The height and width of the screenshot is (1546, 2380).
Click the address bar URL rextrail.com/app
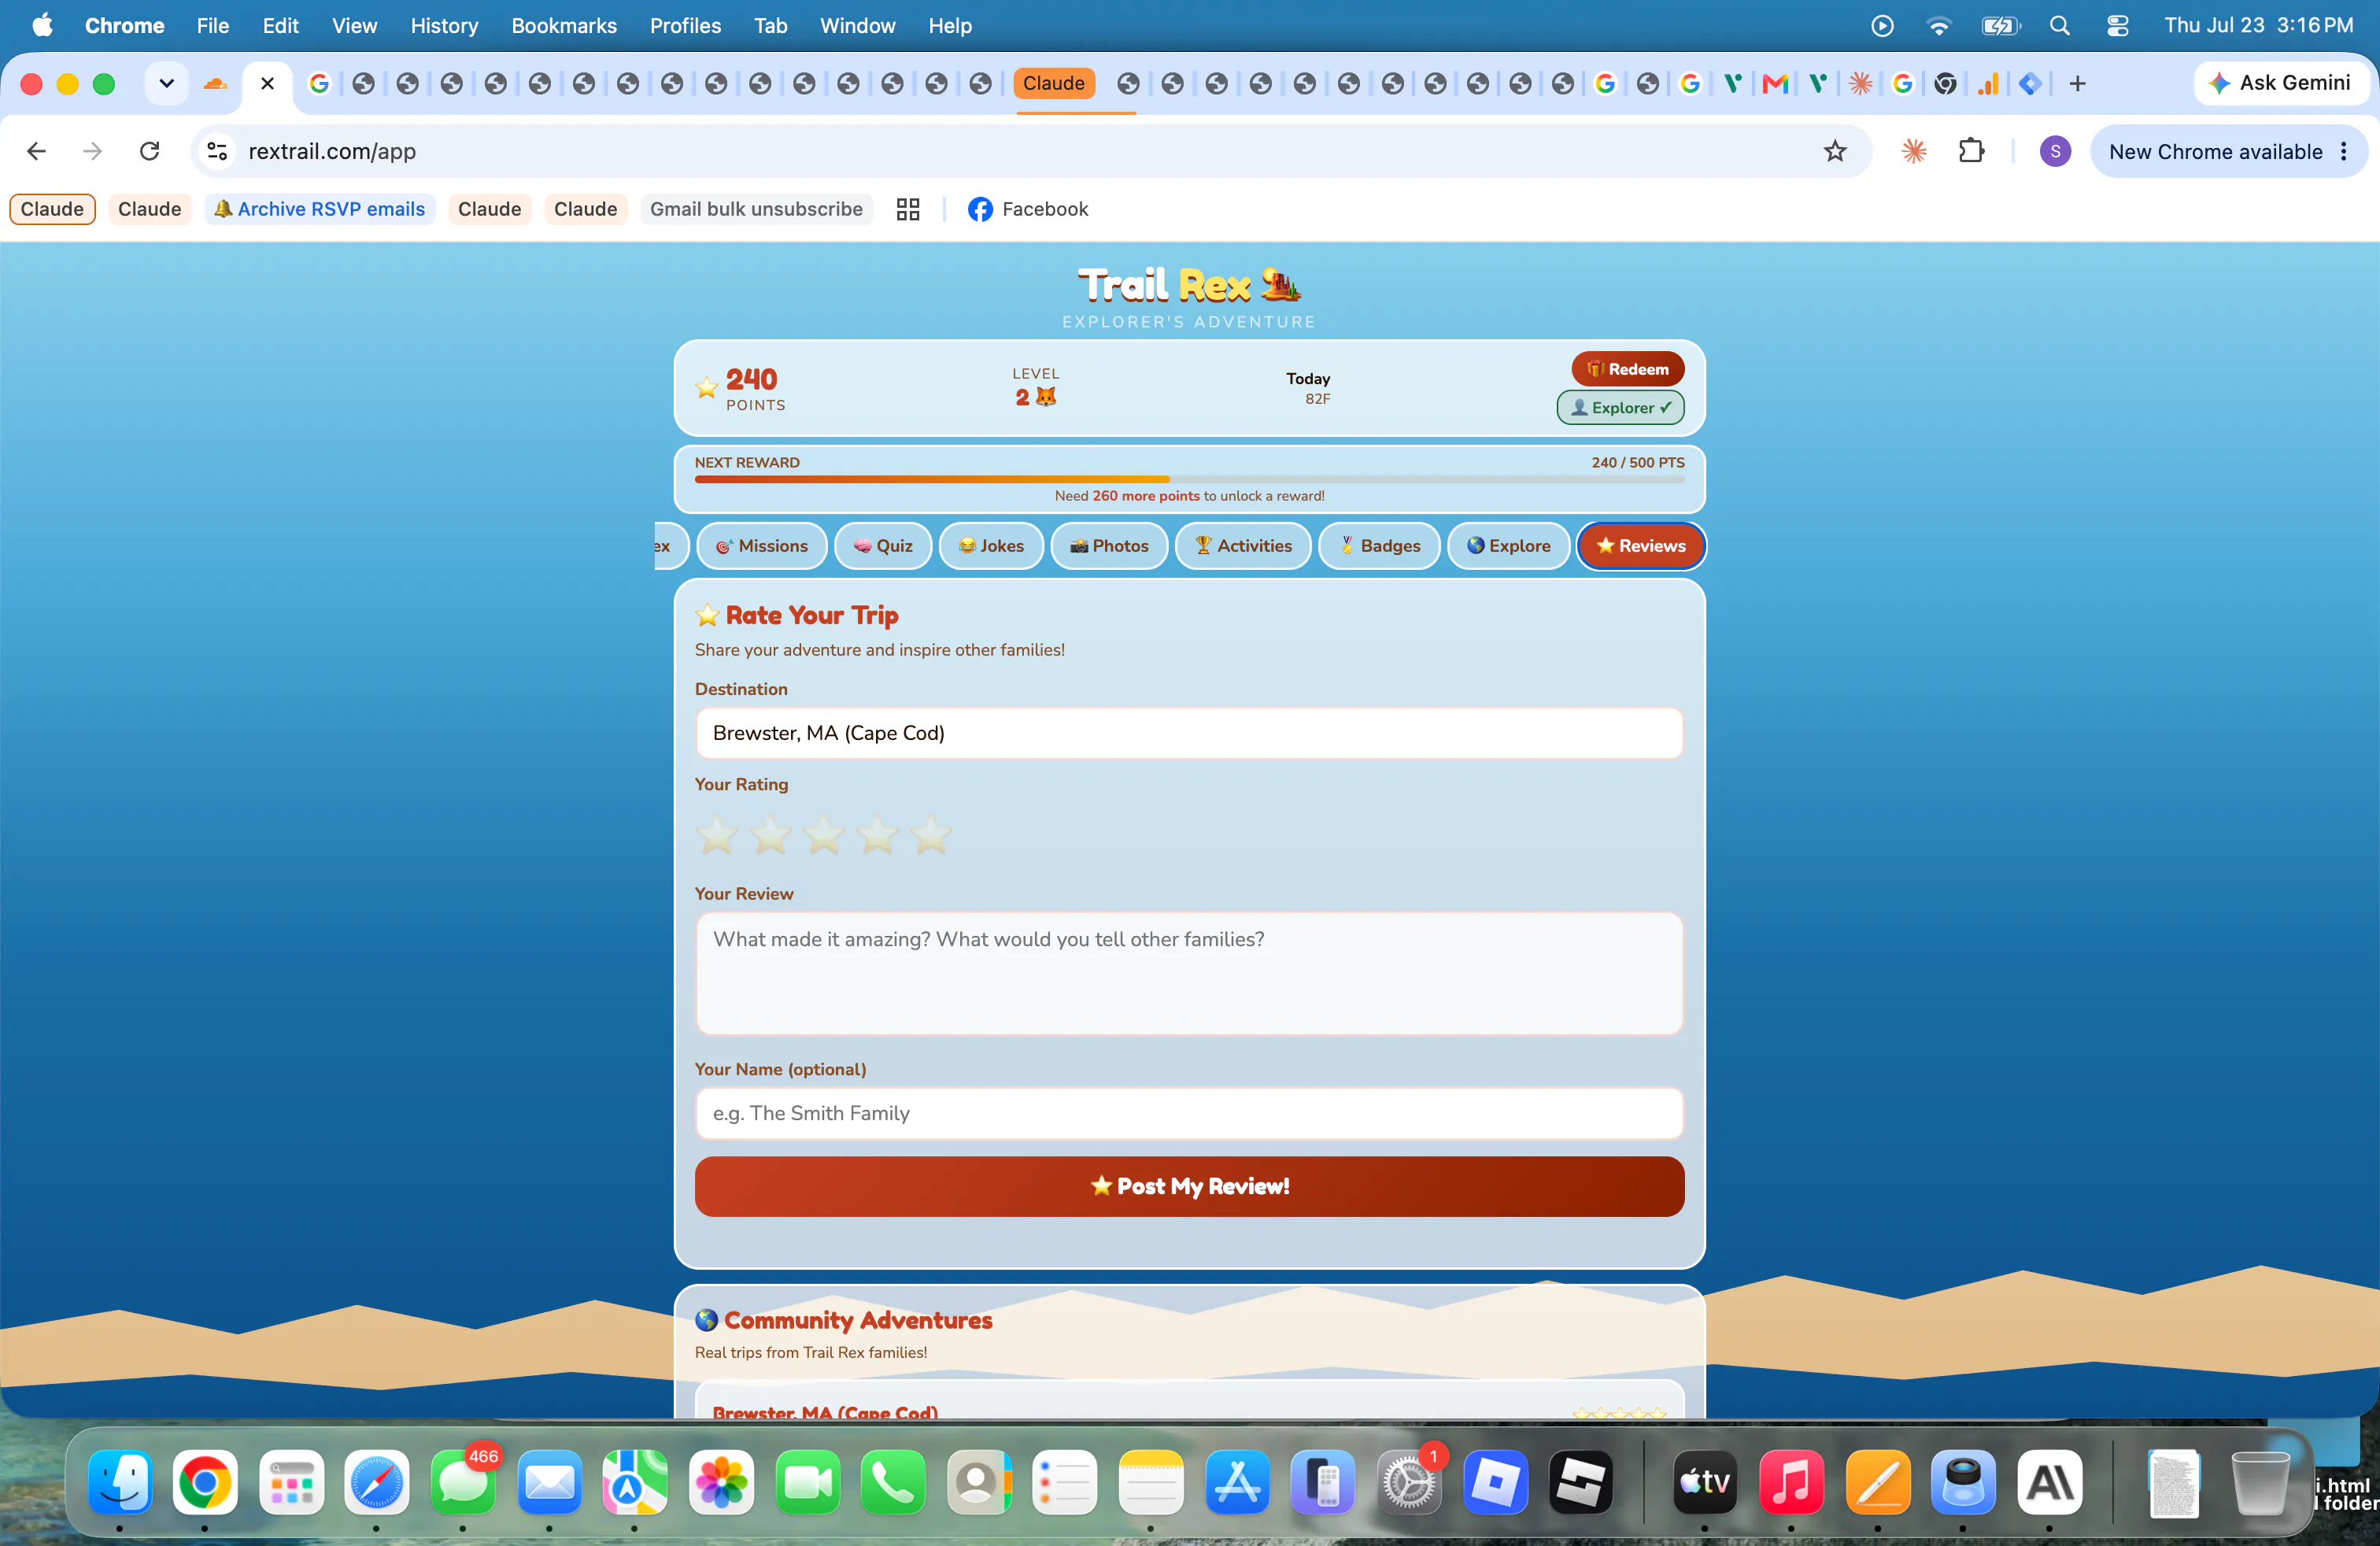[x=332, y=151]
